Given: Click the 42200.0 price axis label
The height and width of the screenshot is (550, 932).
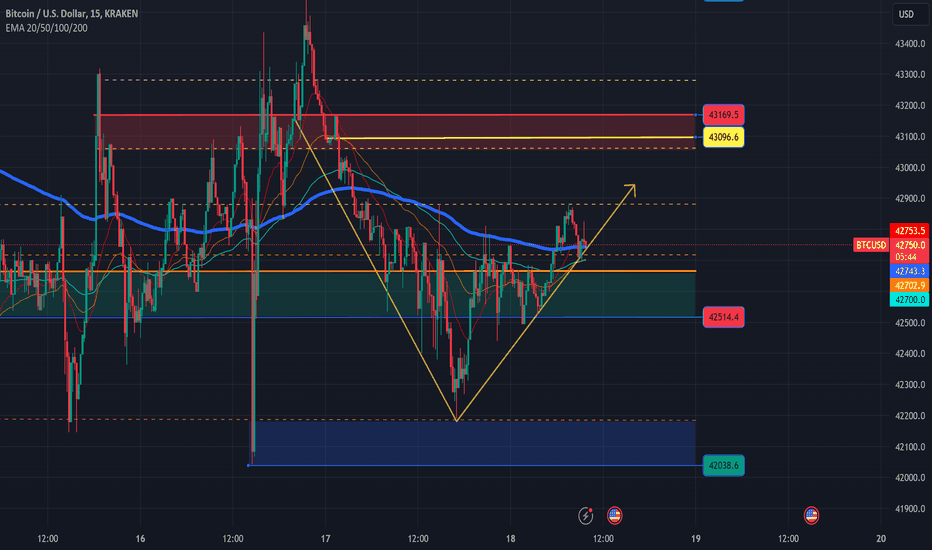Looking at the screenshot, I should (910, 416).
